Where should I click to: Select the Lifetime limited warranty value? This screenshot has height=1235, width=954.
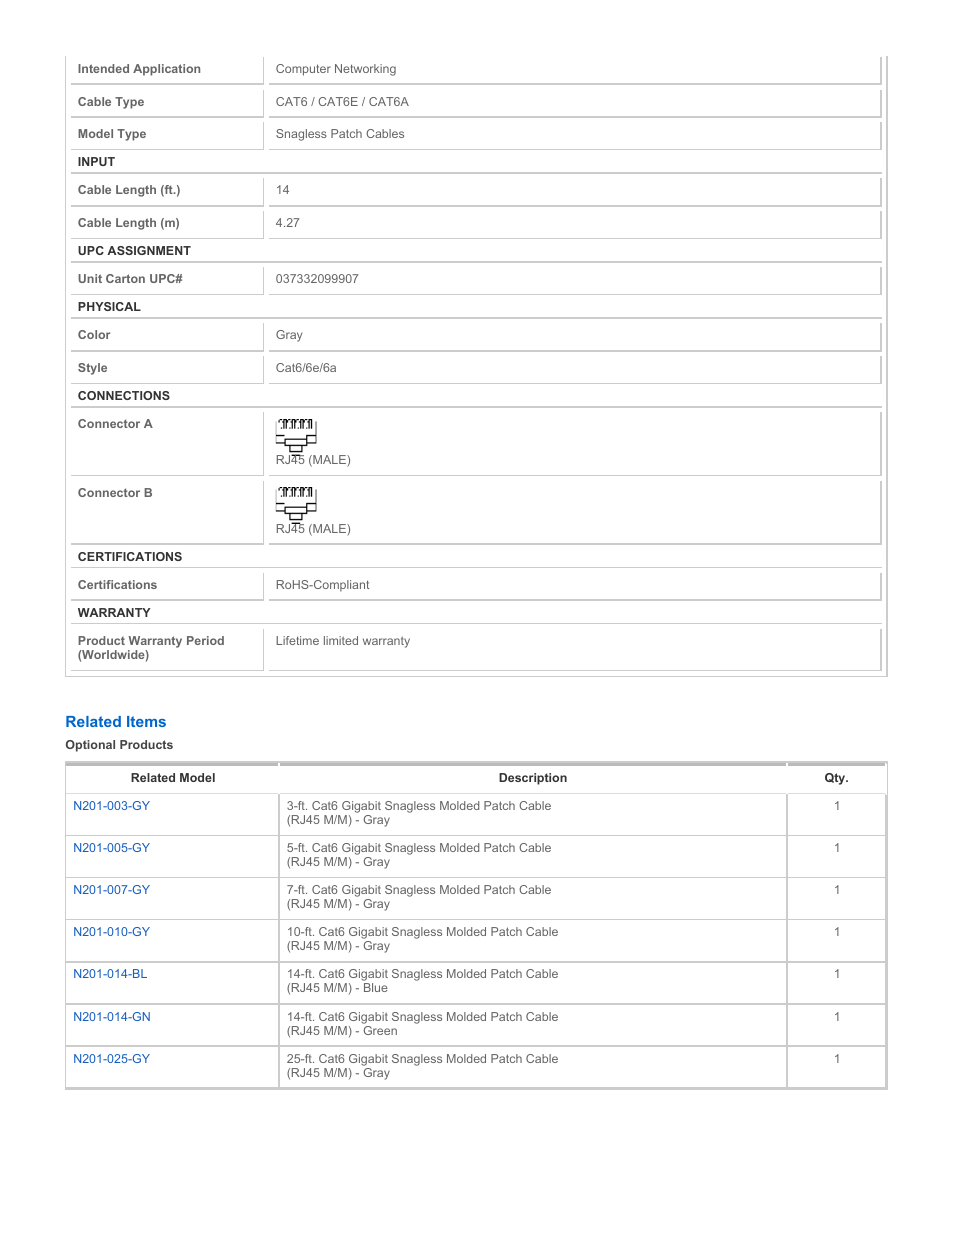point(343,641)
